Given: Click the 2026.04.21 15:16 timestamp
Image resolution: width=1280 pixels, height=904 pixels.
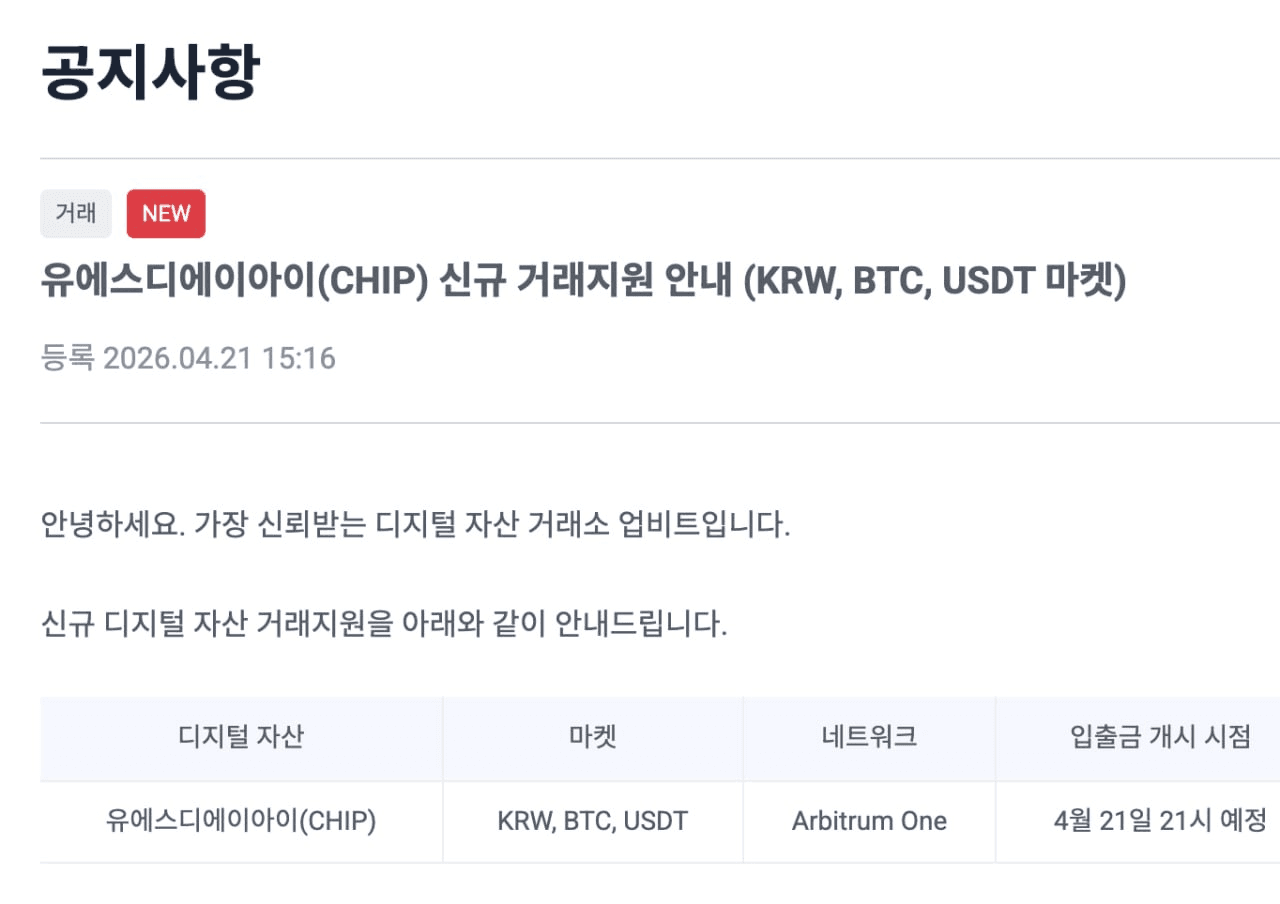Looking at the screenshot, I should pyautogui.click(x=219, y=358).
